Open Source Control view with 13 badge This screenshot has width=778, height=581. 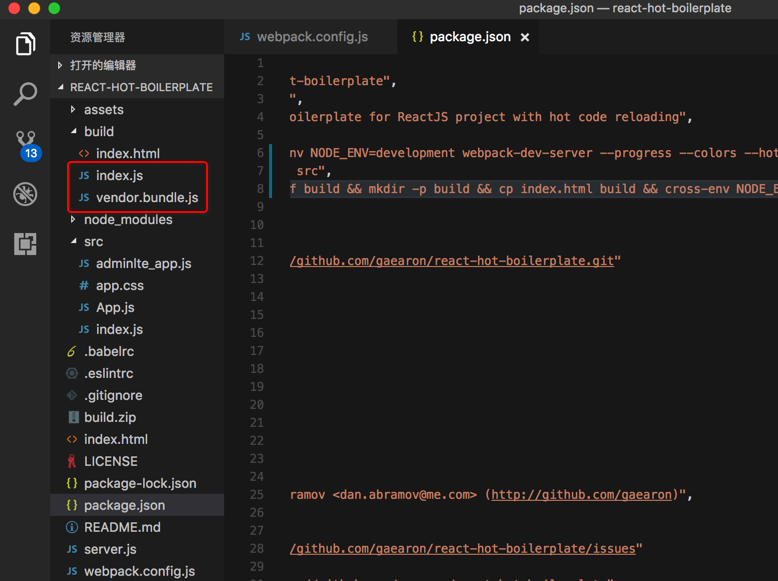26,145
